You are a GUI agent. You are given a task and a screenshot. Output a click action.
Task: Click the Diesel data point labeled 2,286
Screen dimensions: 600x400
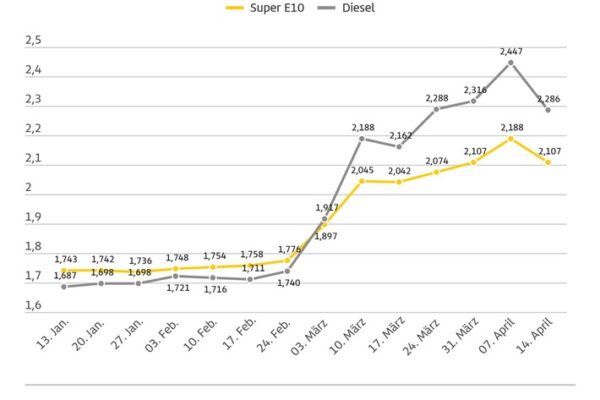click(x=548, y=109)
